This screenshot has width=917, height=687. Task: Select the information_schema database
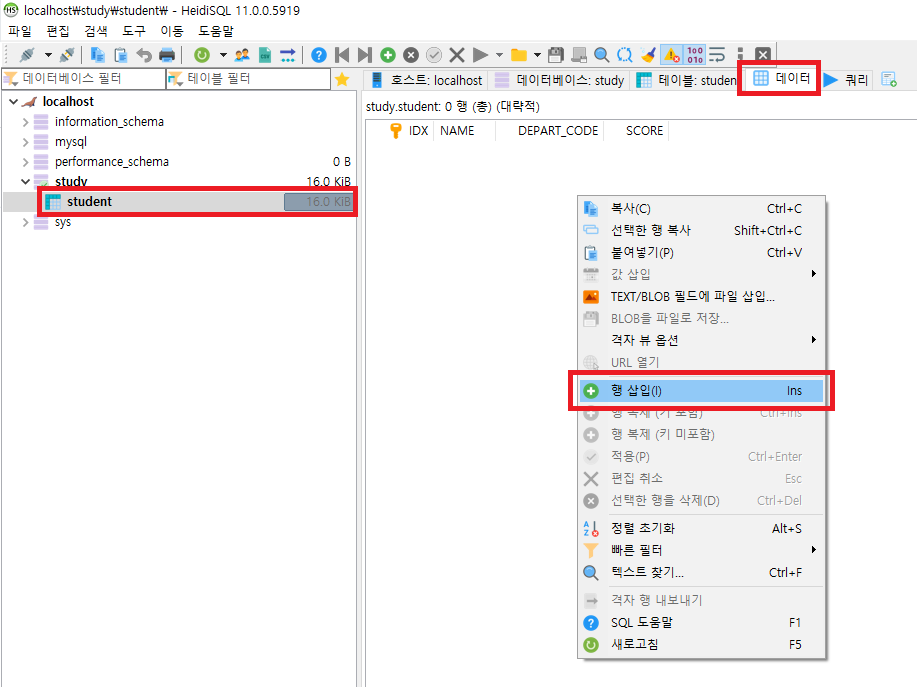click(x=109, y=122)
